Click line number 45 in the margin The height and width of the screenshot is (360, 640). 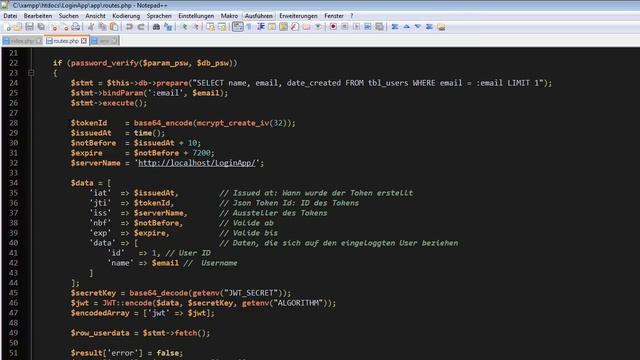[x=13, y=293]
